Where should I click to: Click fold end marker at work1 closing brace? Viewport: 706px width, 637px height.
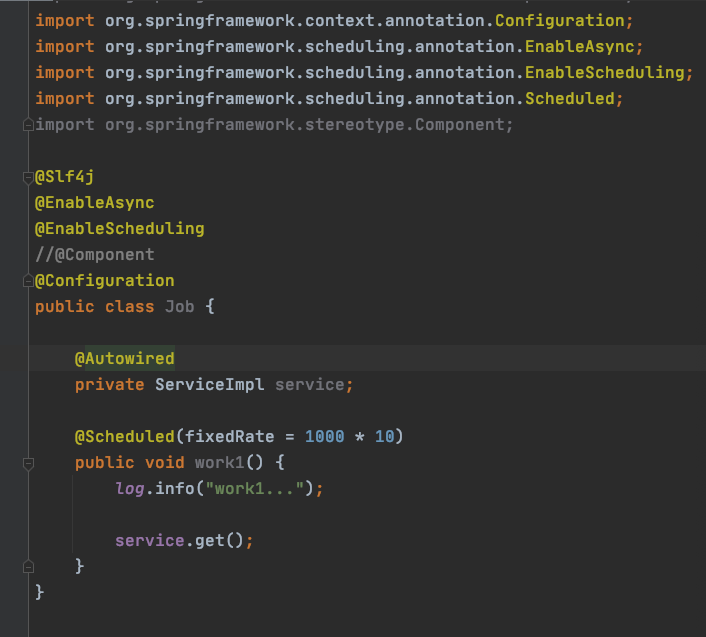coord(28,567)
